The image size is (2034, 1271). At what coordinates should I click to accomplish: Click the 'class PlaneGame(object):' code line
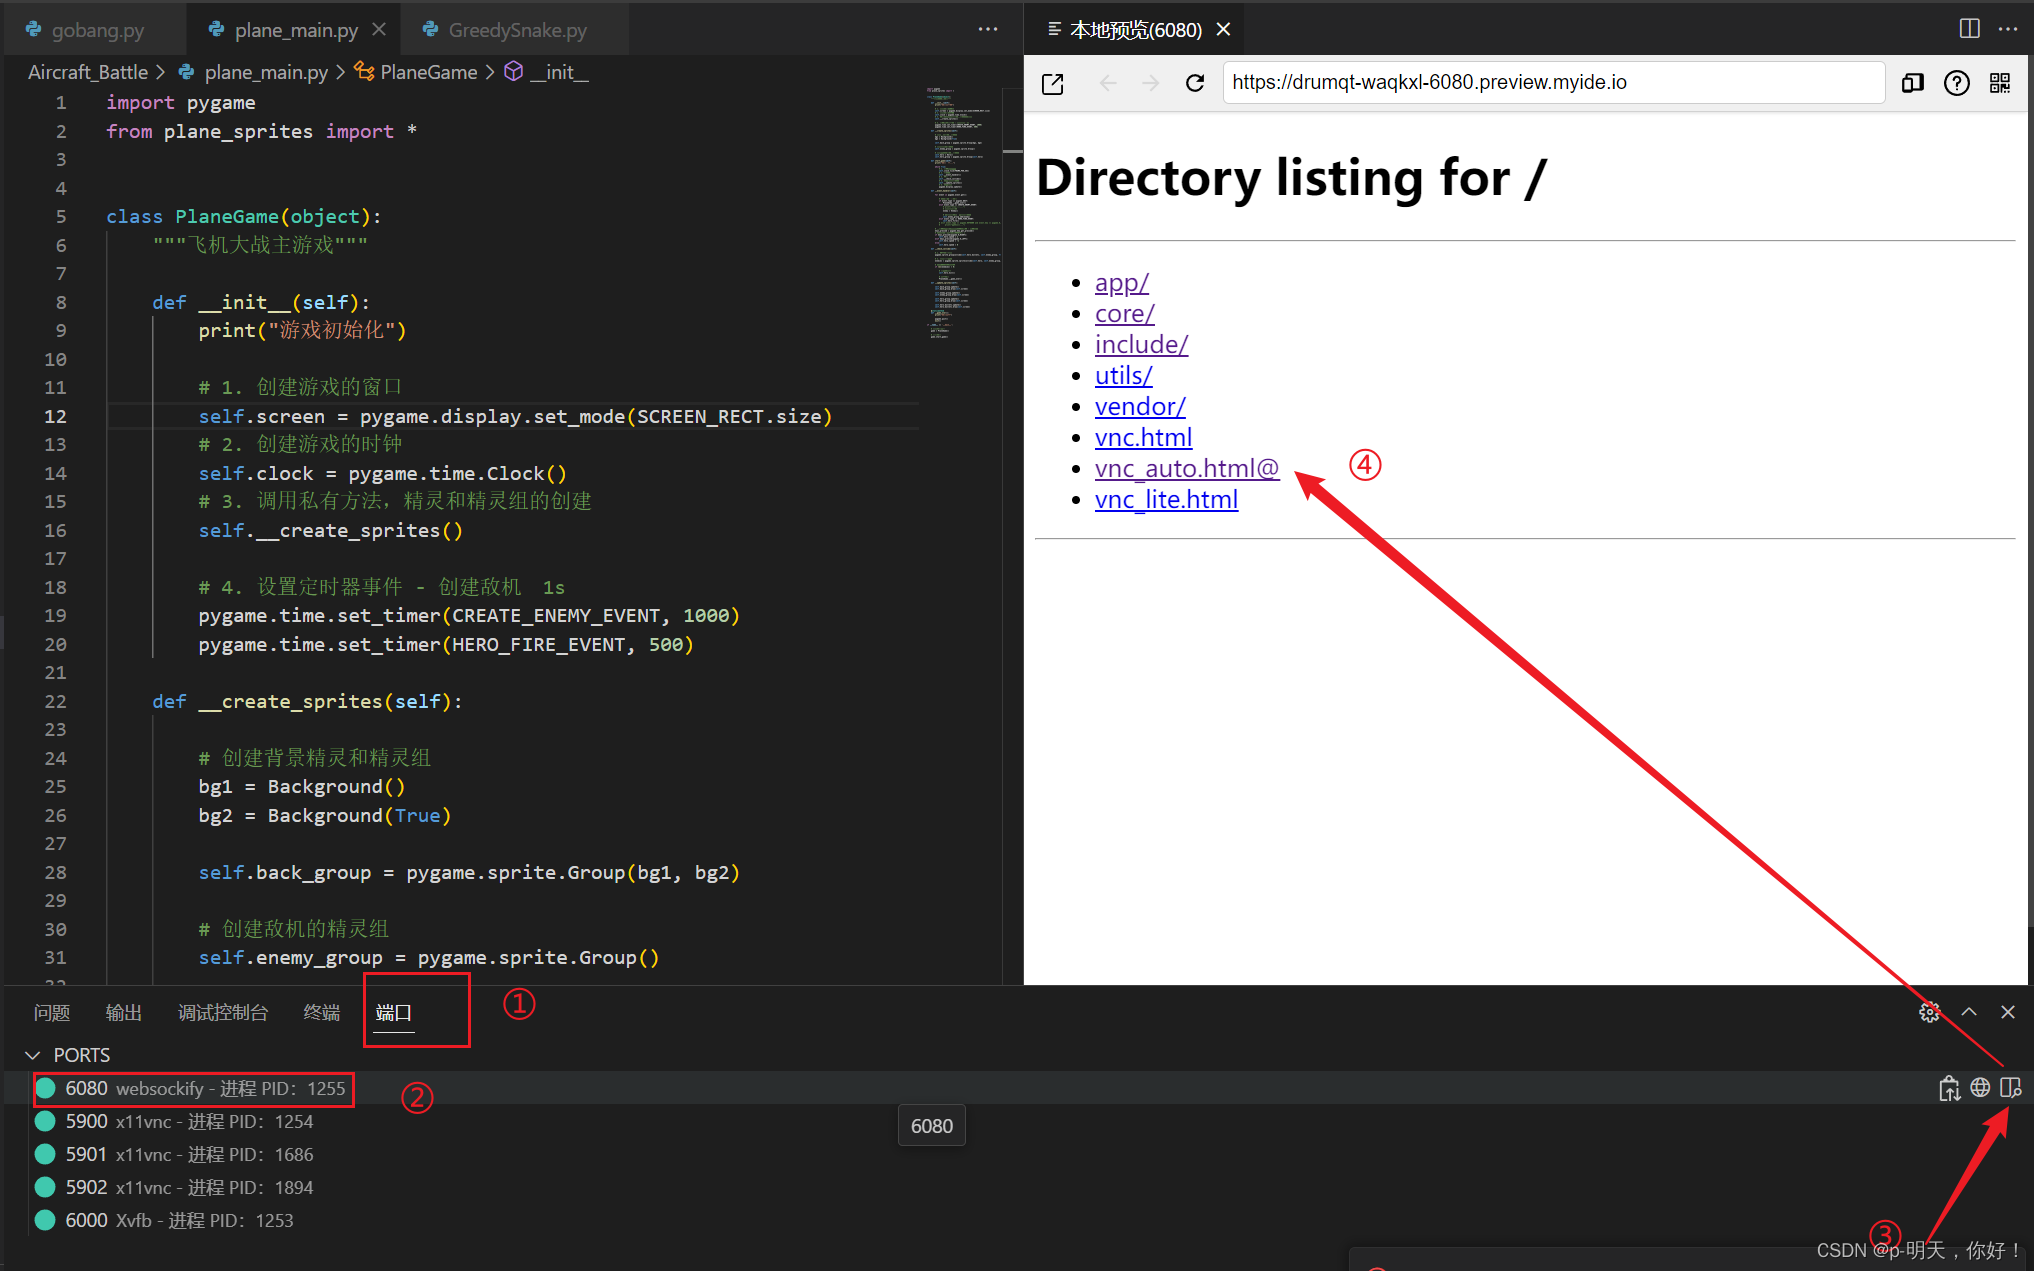(243, 217)
